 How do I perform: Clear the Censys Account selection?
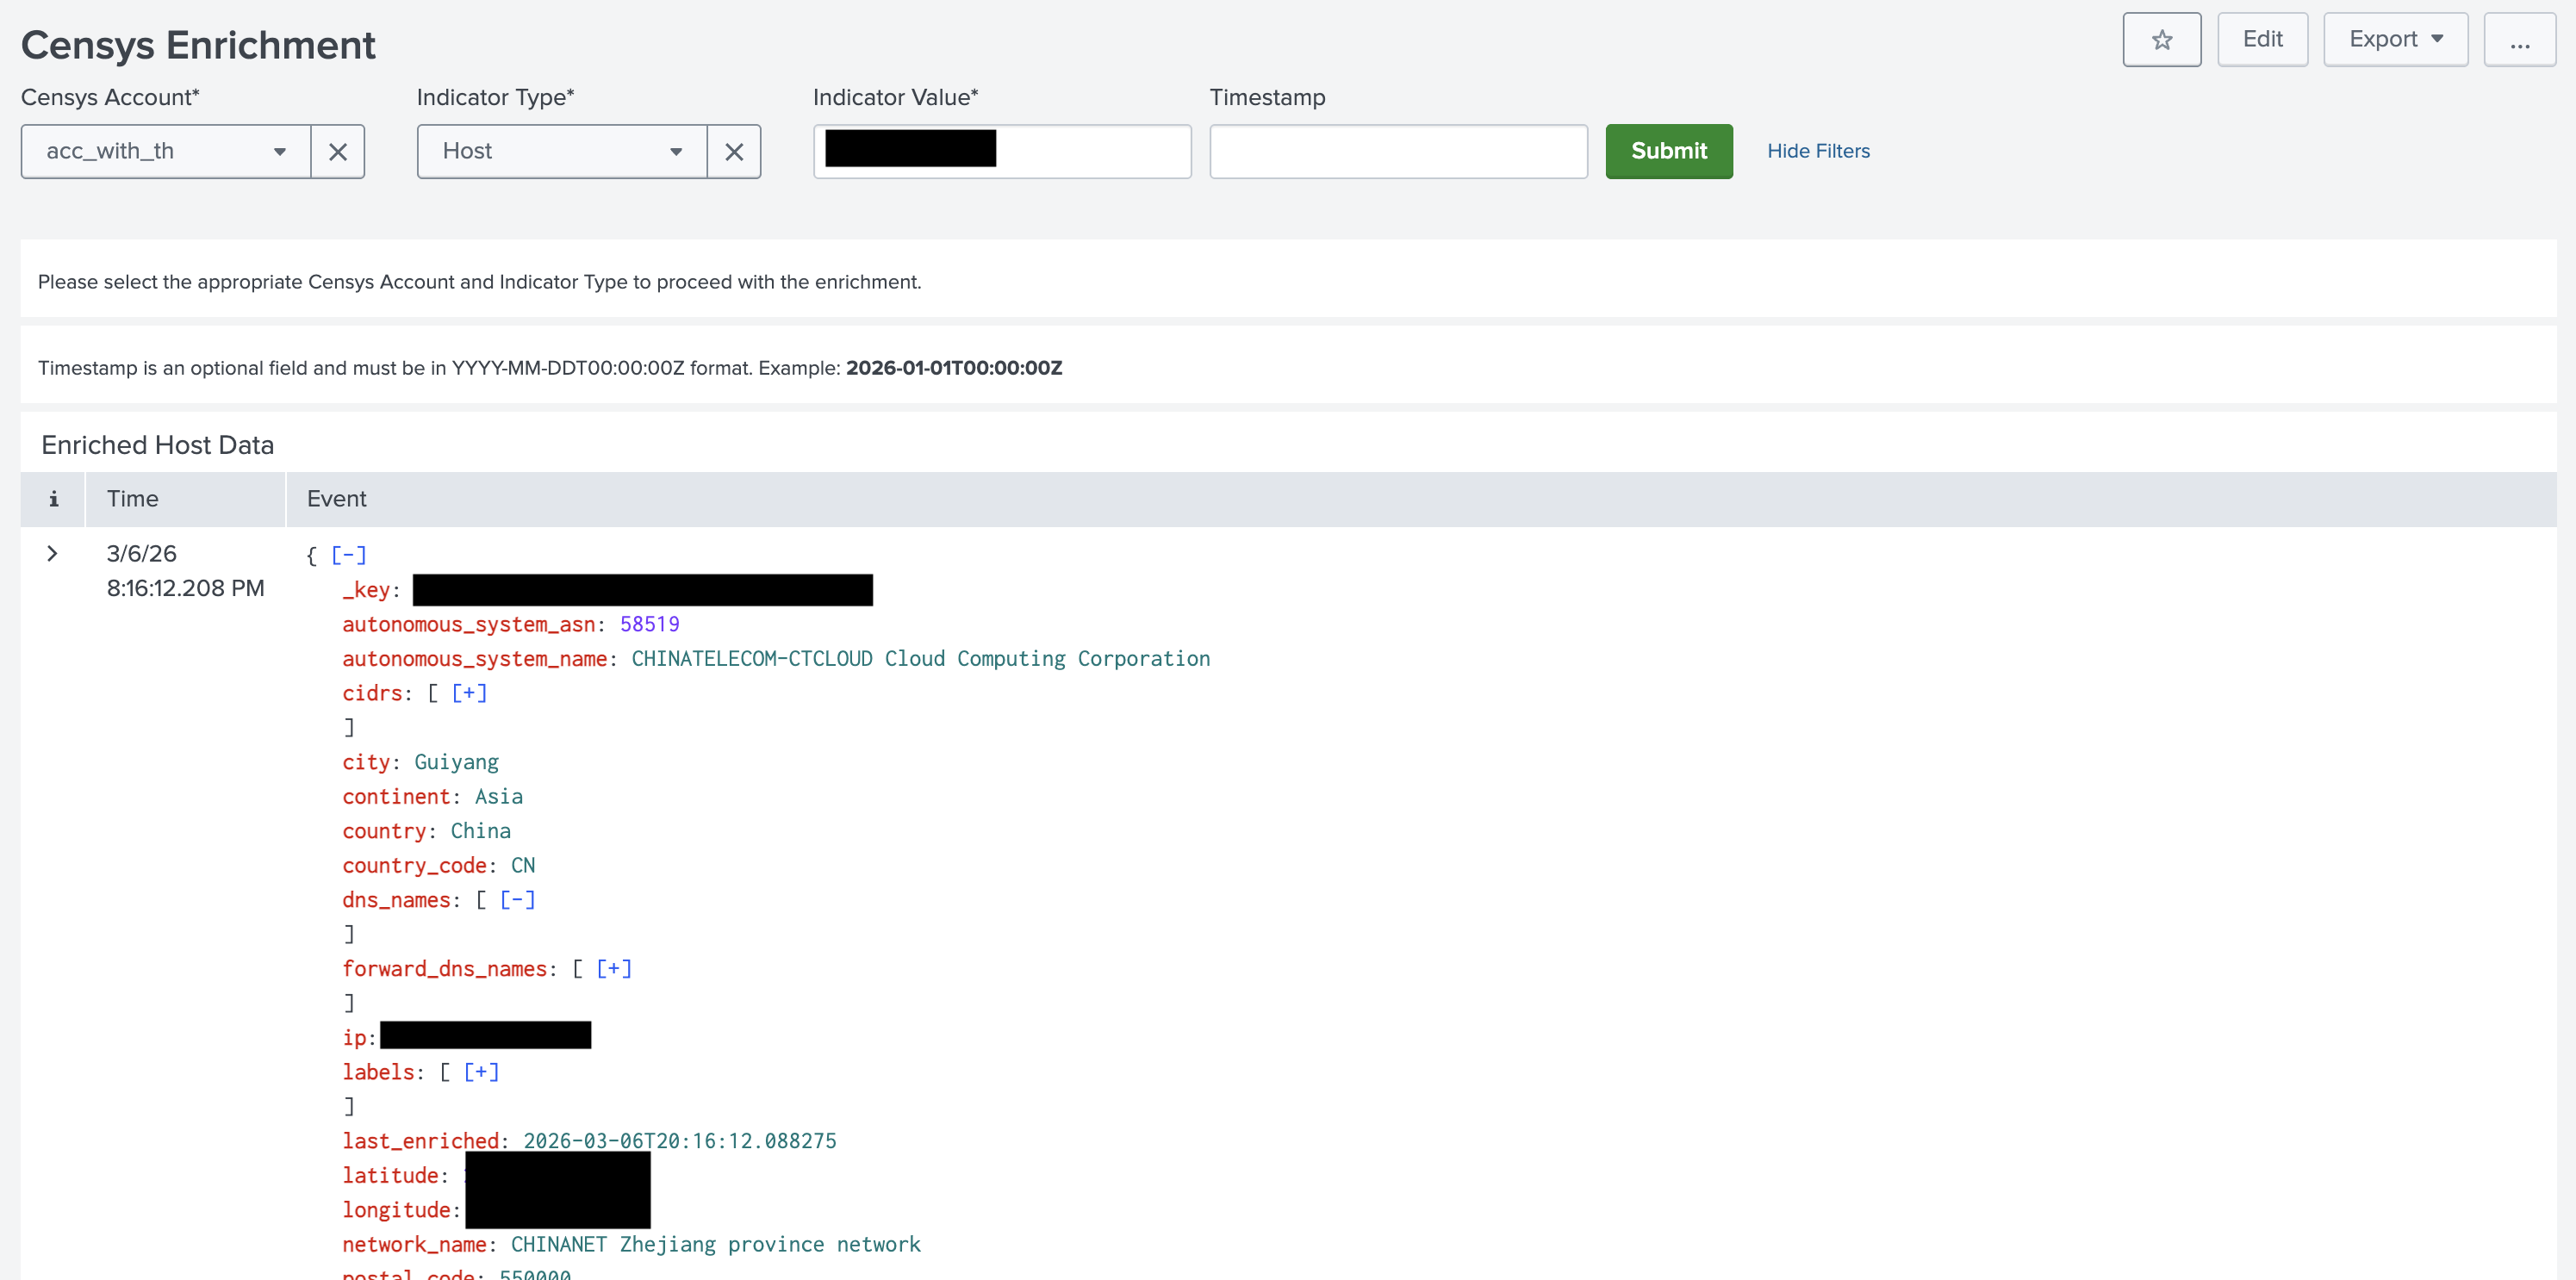tap(338, 152)
